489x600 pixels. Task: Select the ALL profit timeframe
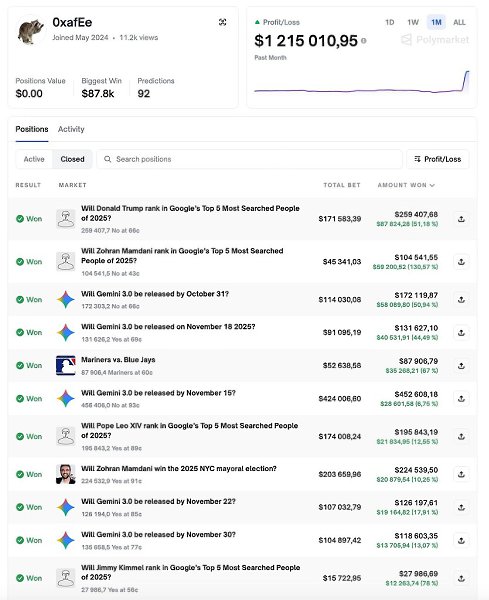pos(459,22)
